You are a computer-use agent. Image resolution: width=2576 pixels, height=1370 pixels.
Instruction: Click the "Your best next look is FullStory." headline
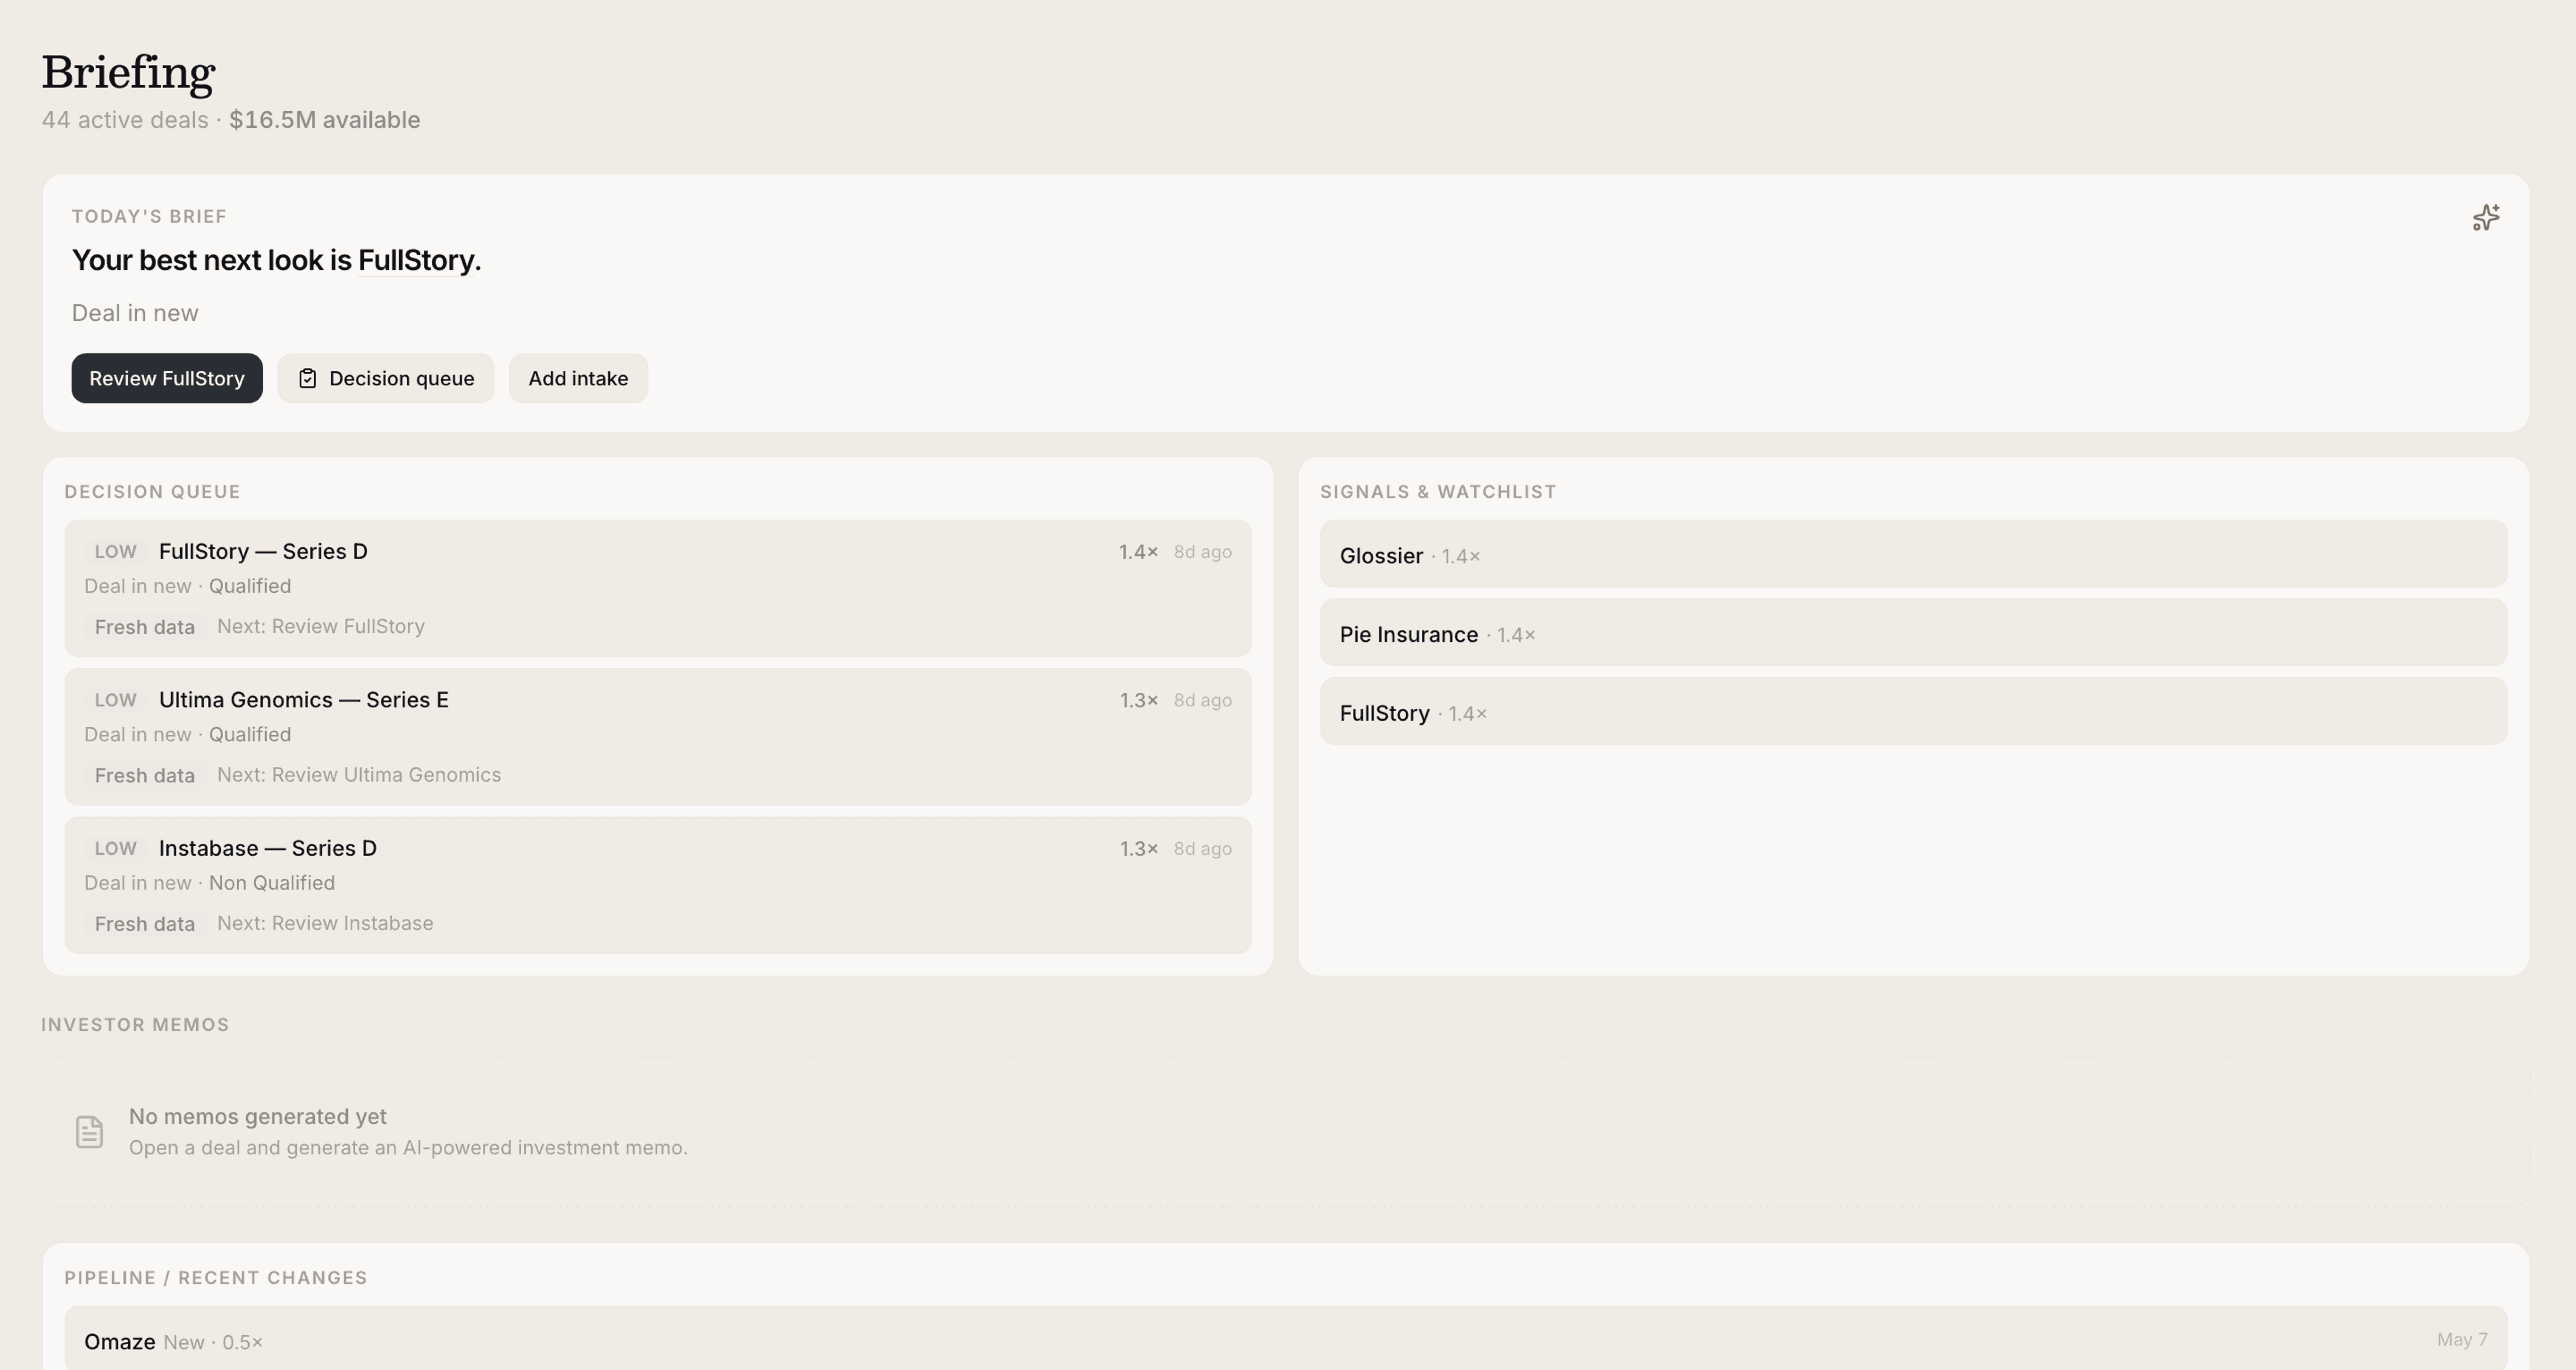click(276, 260)
